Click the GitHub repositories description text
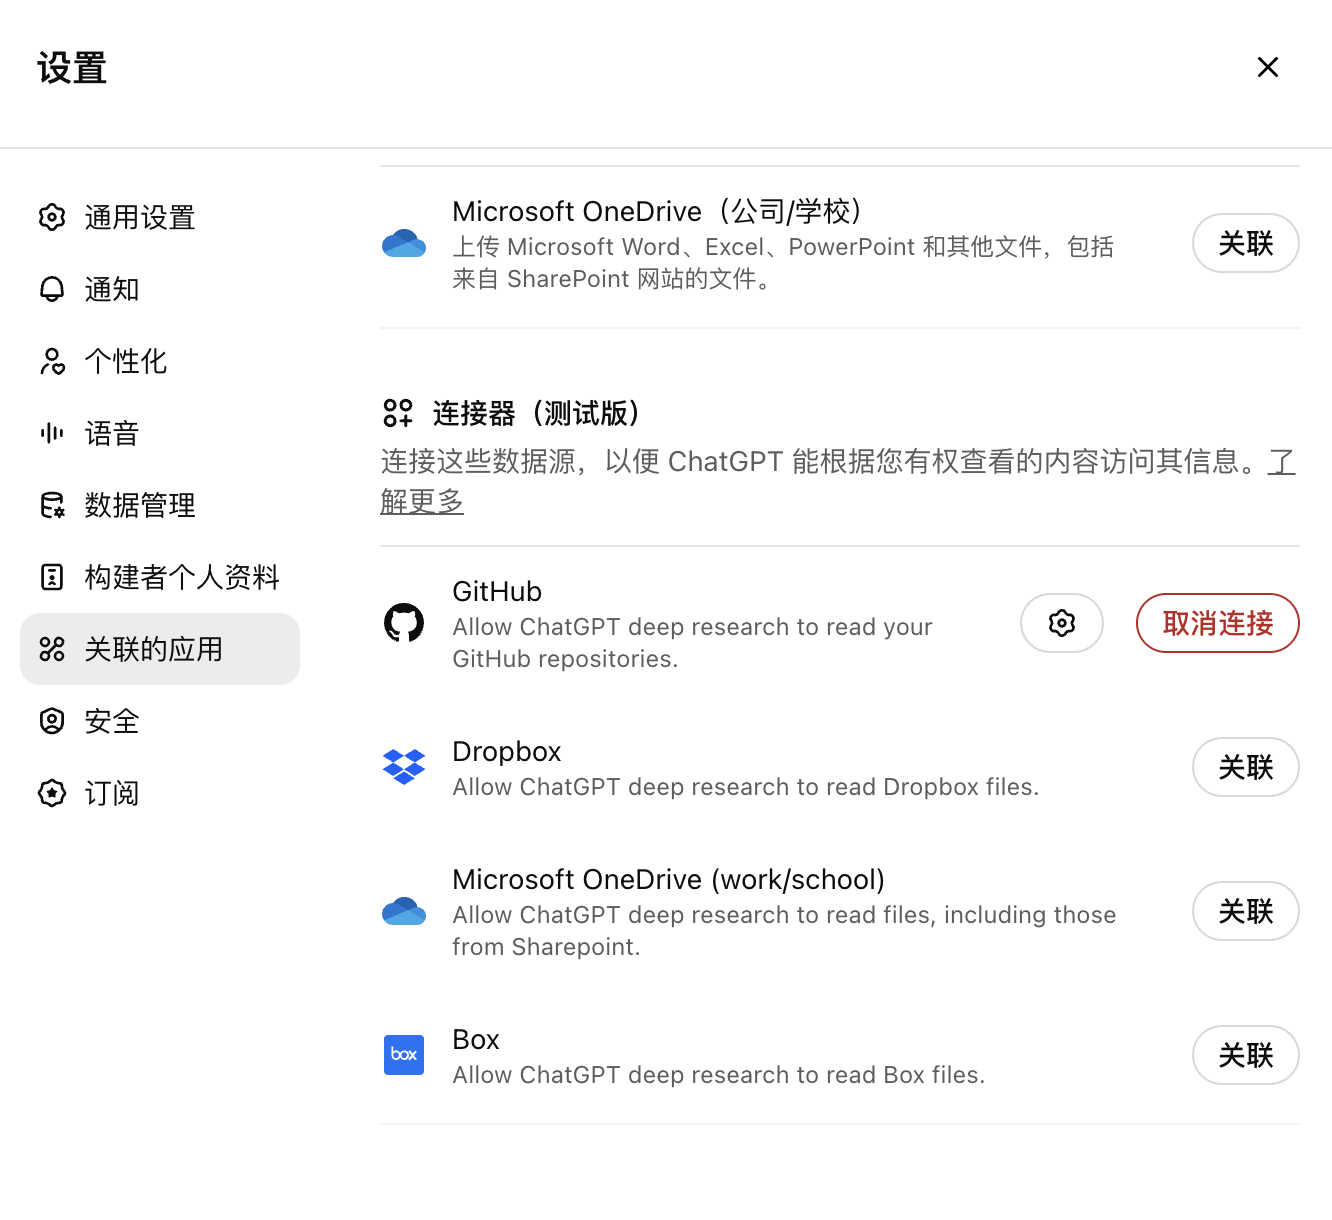Screen dimensions: 1332x1220 pyautogui.click(x=692, y=643)
